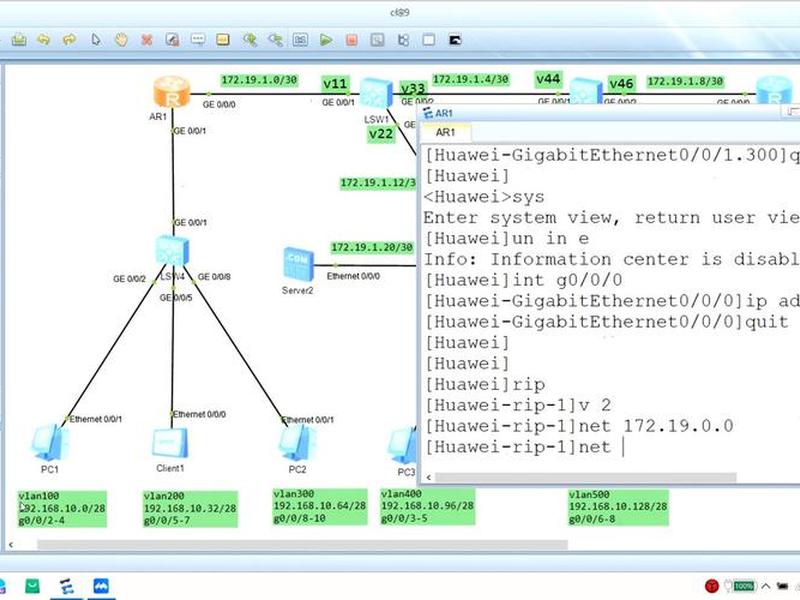This screenshot has height=600, width=800.
Task: Click the print topology toolbar icon
Action: tap(19, 39)
